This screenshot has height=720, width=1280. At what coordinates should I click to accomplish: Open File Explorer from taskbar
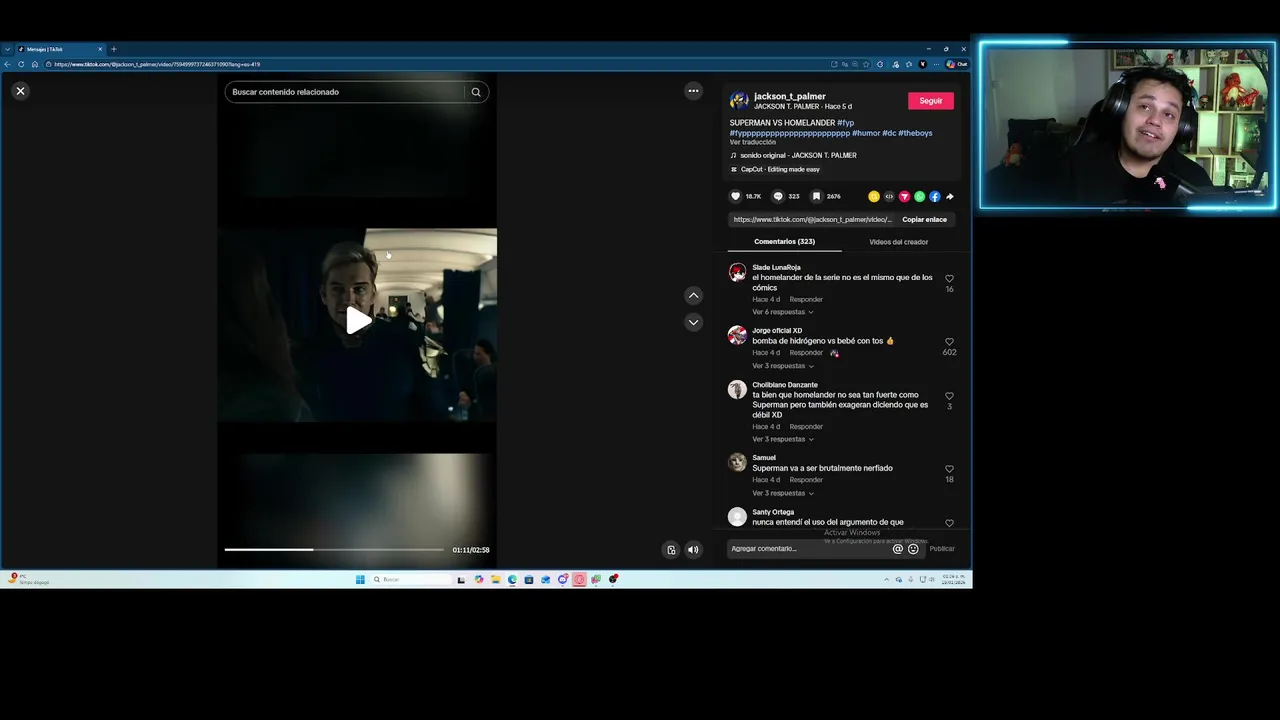pos(495,579)
